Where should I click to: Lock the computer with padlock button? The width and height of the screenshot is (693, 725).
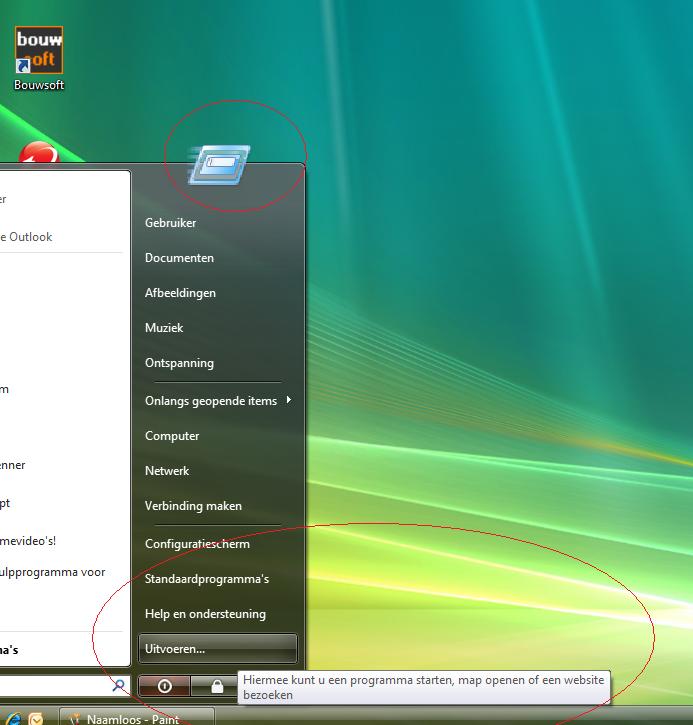pyautogui.click(x=217, y=686)
